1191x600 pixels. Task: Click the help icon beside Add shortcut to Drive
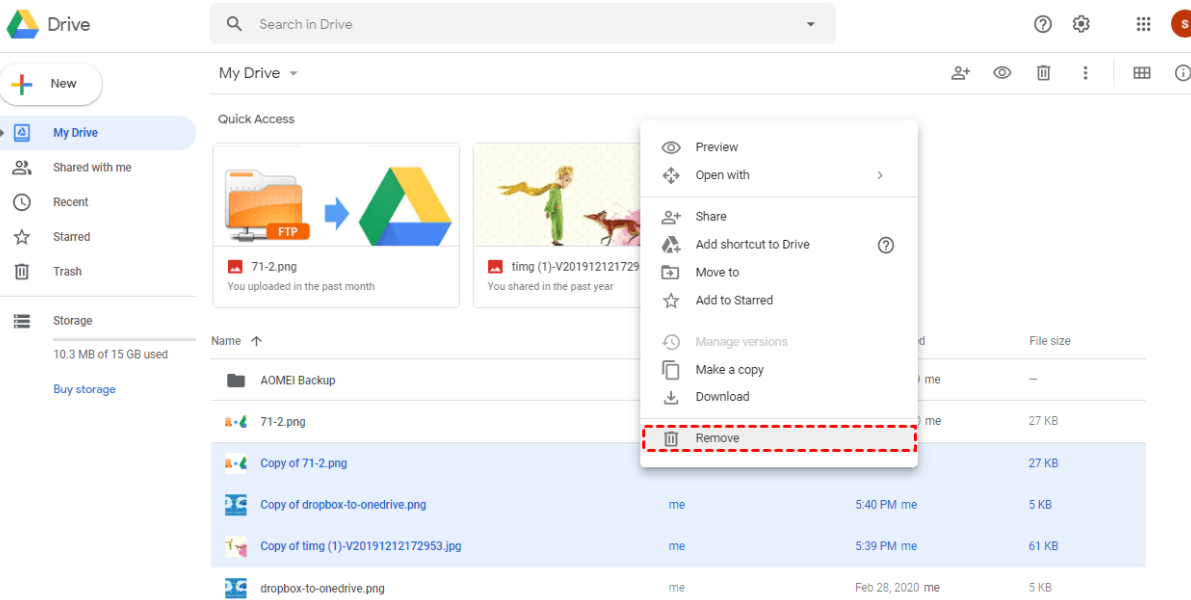click(x=885, y=245)
